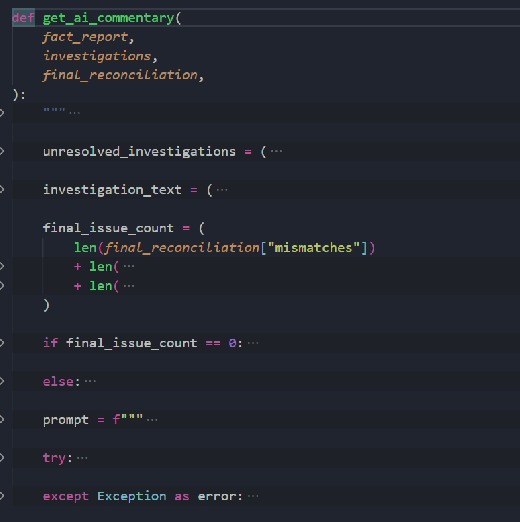Click final_issue_count in the assignment line

(108, 228)
